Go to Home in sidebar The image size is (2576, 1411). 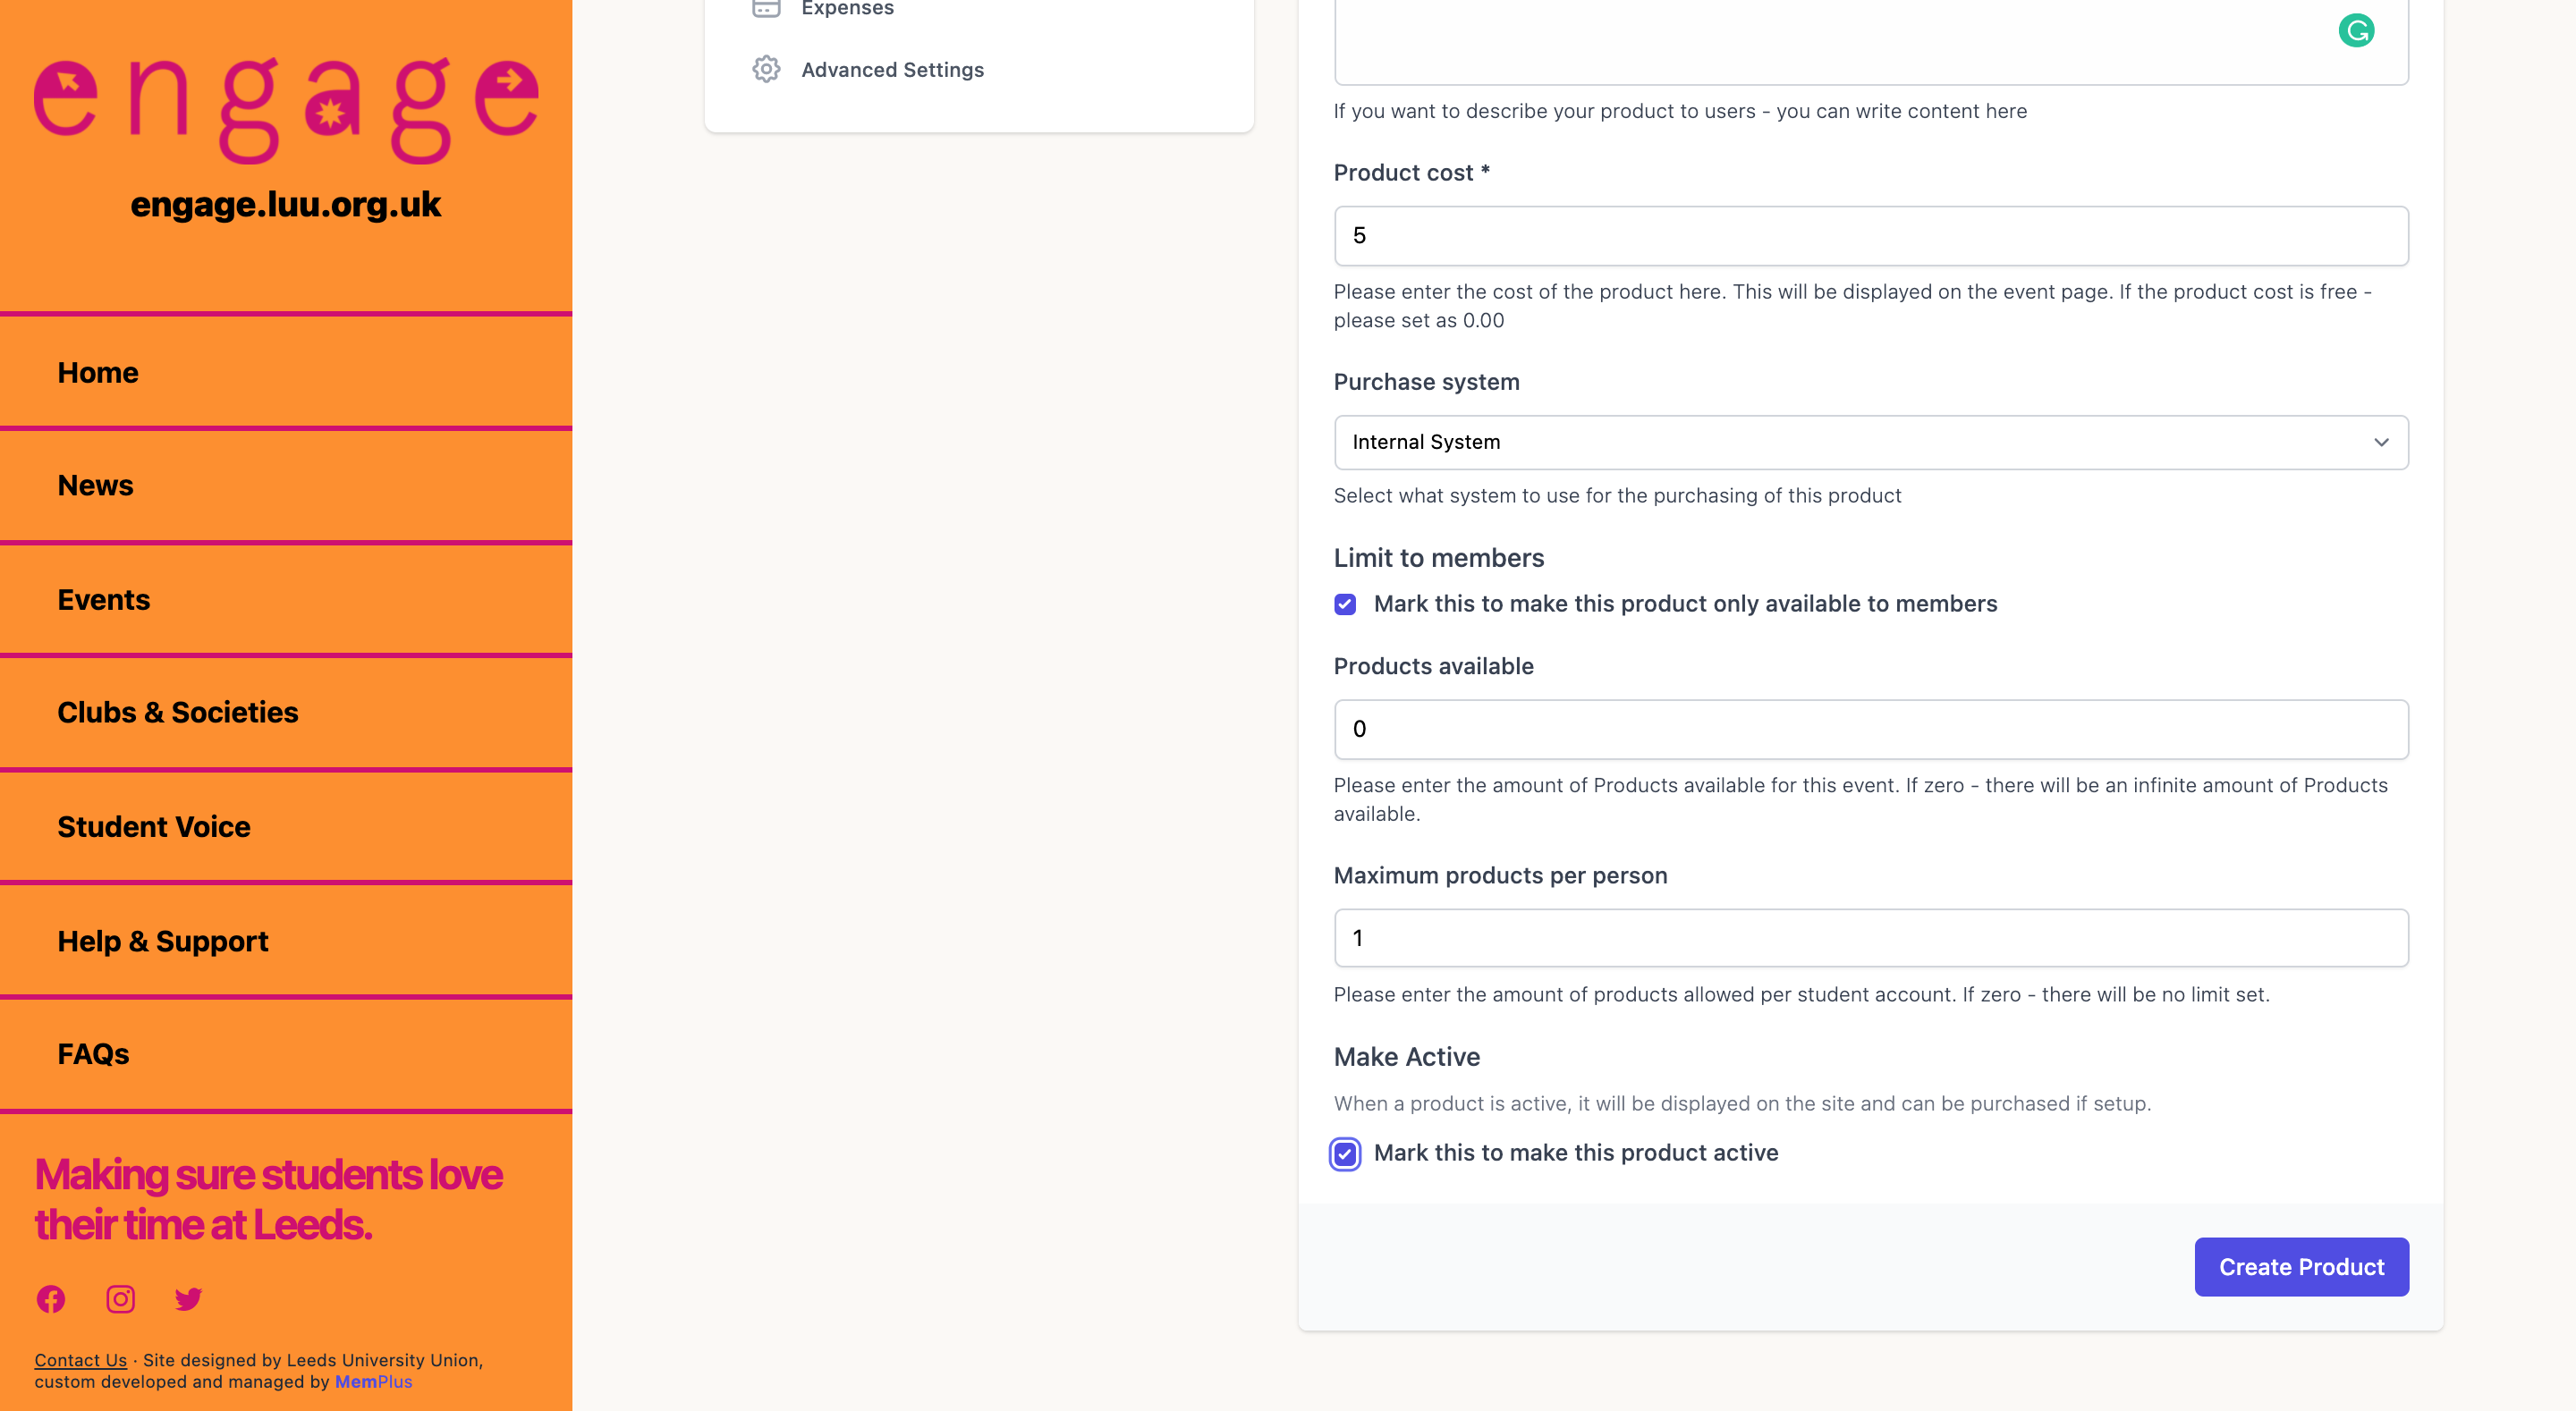pos(286,372)
